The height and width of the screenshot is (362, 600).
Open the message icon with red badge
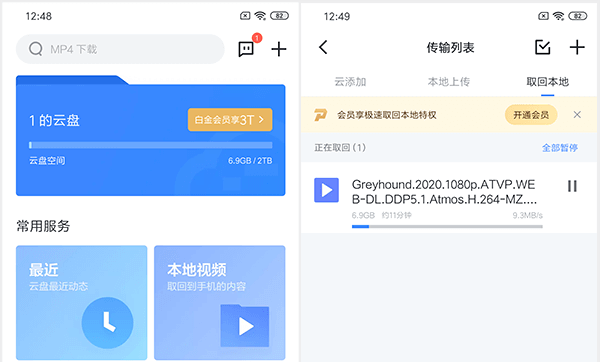tap(246, 49)
